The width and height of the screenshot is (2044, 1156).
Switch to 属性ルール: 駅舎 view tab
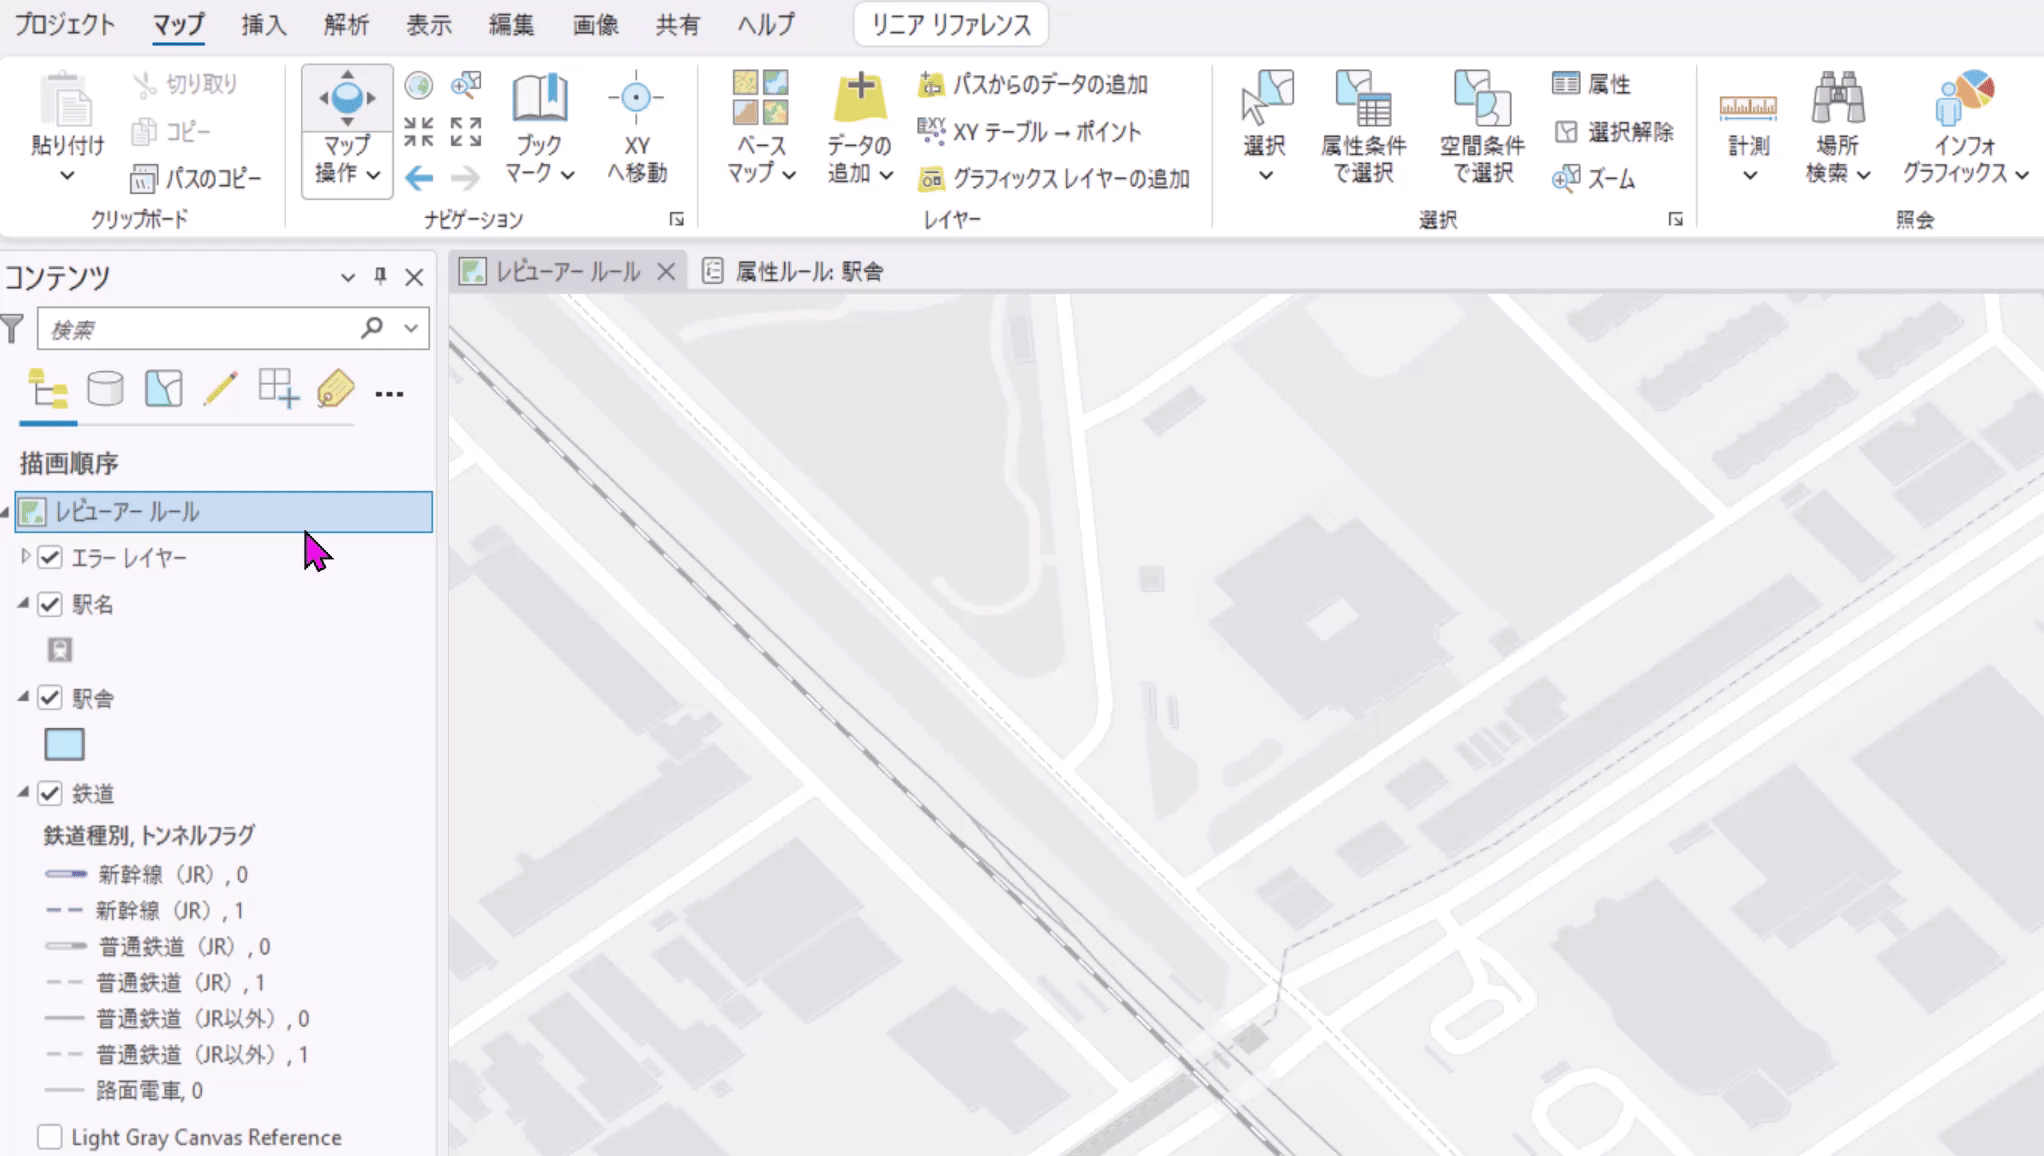pos(792,271)
